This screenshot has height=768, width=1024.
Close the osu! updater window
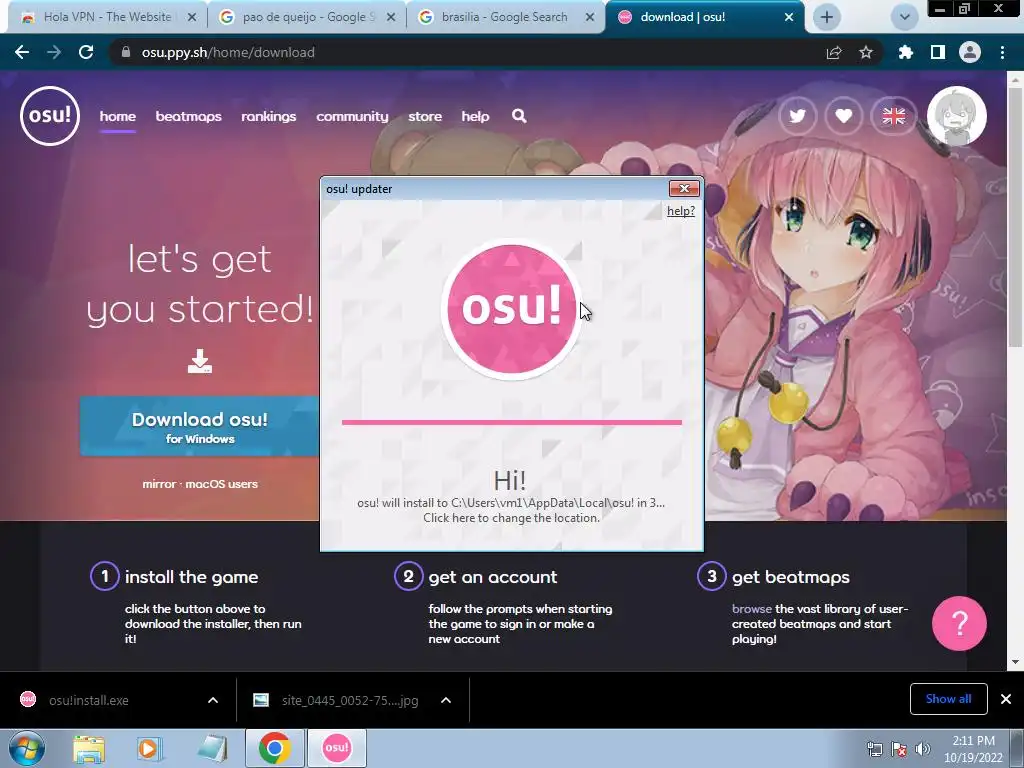coord(684,189)
